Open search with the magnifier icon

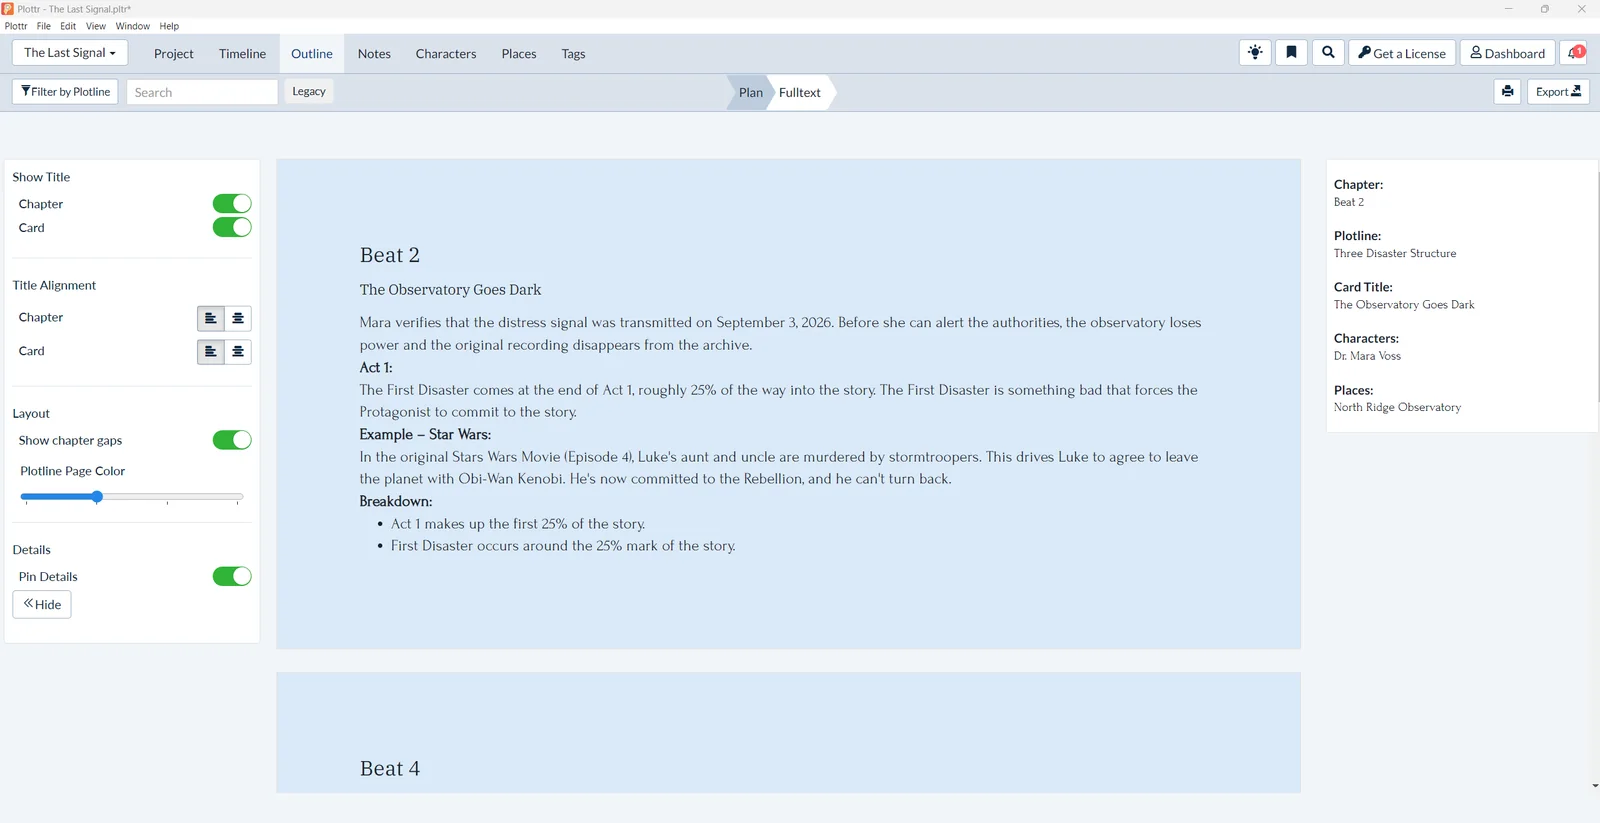click(x=1328, y=53)
